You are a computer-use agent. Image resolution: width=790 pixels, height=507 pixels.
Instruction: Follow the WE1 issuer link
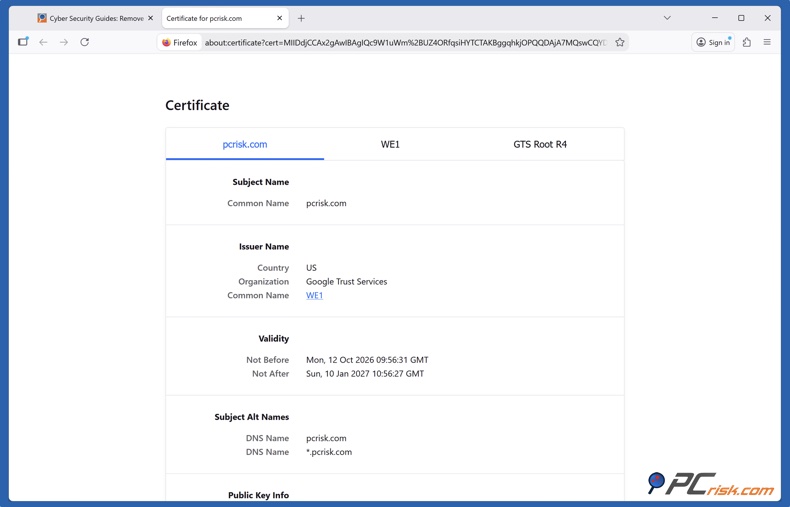[x=314, y=295]
